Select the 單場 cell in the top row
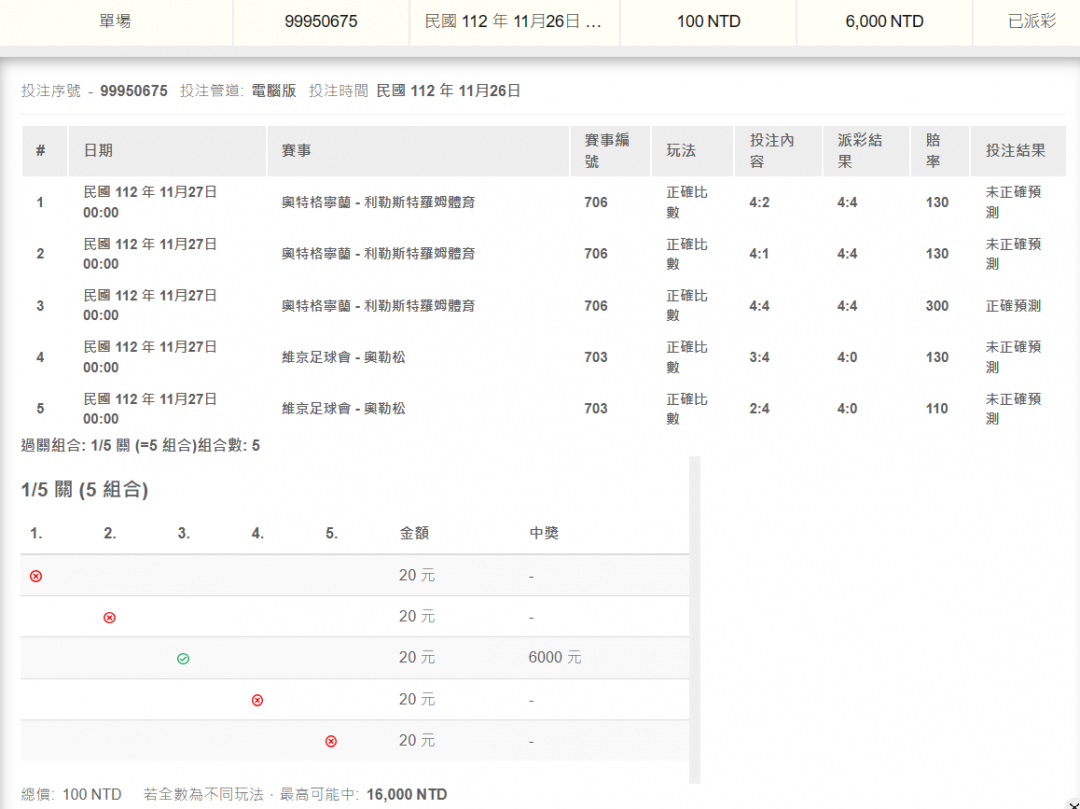 (x=115, y=21)
